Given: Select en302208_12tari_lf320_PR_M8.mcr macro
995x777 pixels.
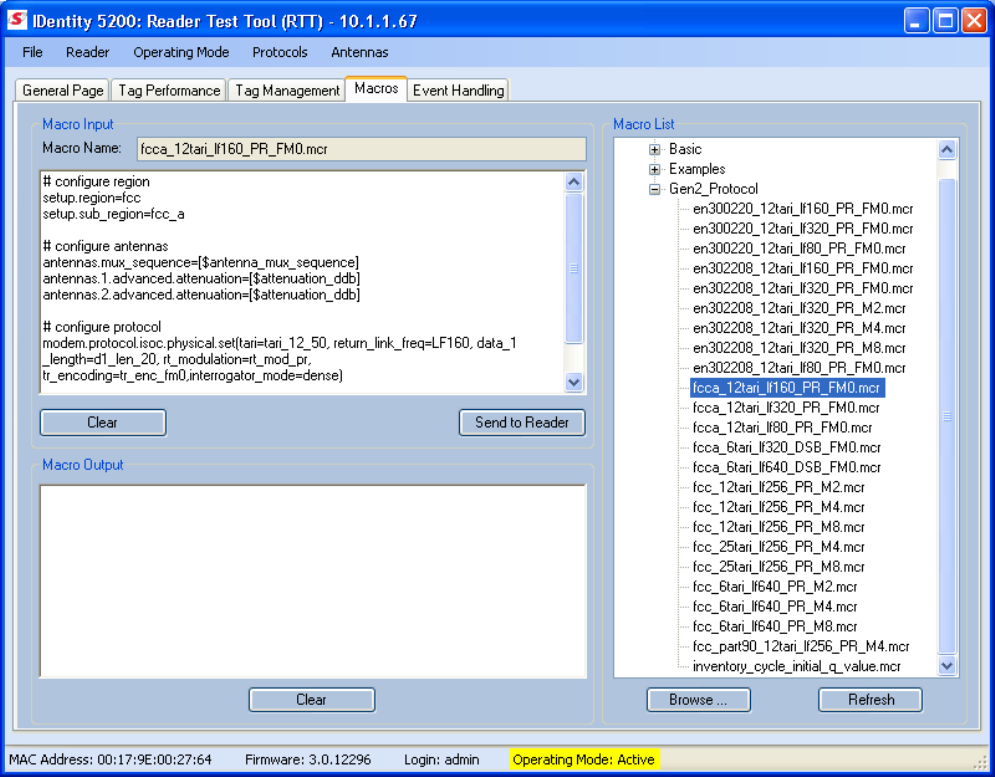Looking at the screenshot, I should [799, 348].
